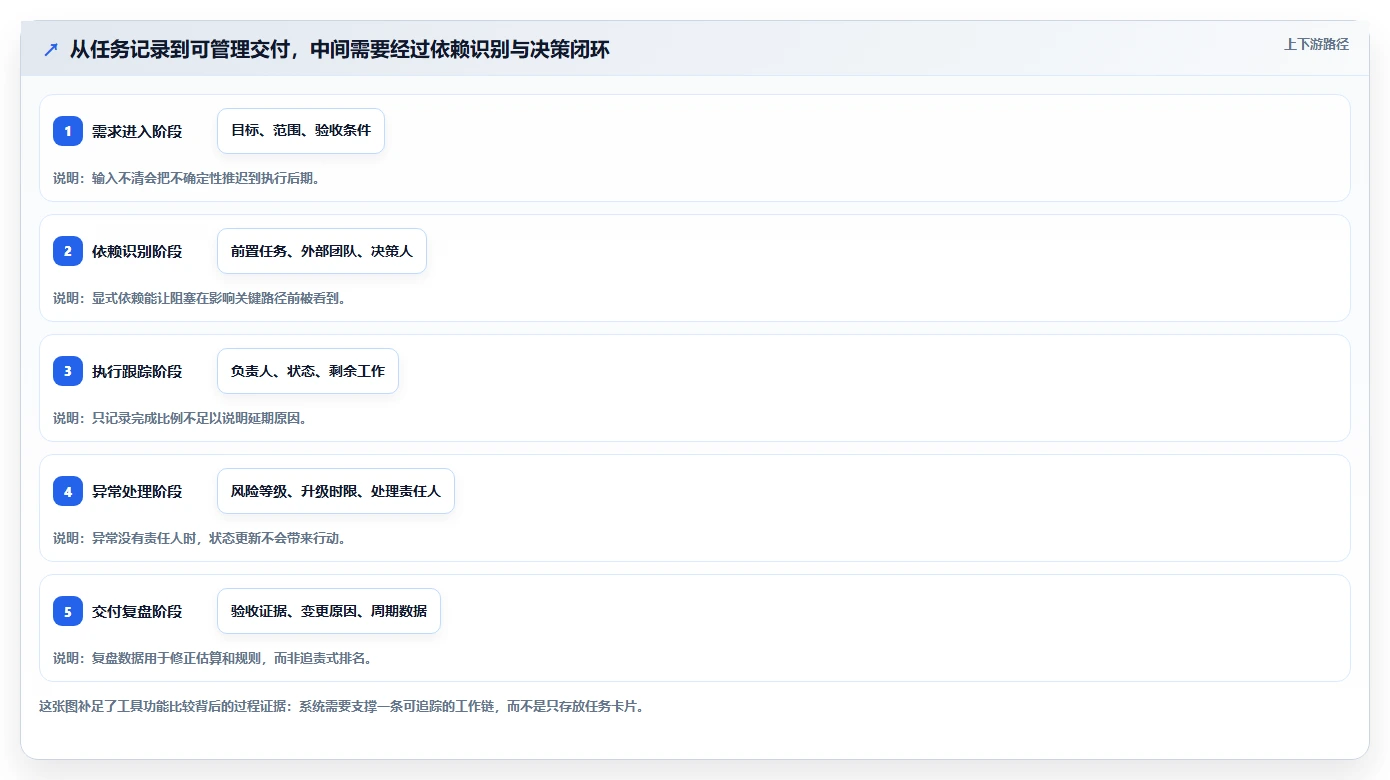
Task: Click the step number 5 badge
Action: point(68,611)
